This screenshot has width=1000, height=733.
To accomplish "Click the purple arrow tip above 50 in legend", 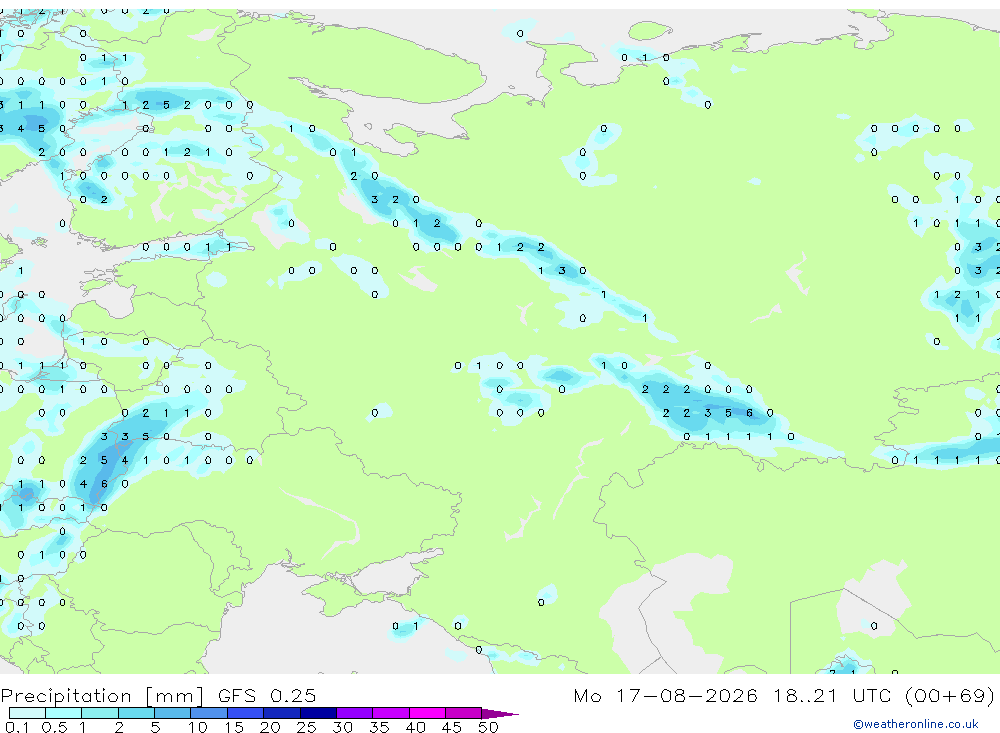I will click(x=500, y=714).
